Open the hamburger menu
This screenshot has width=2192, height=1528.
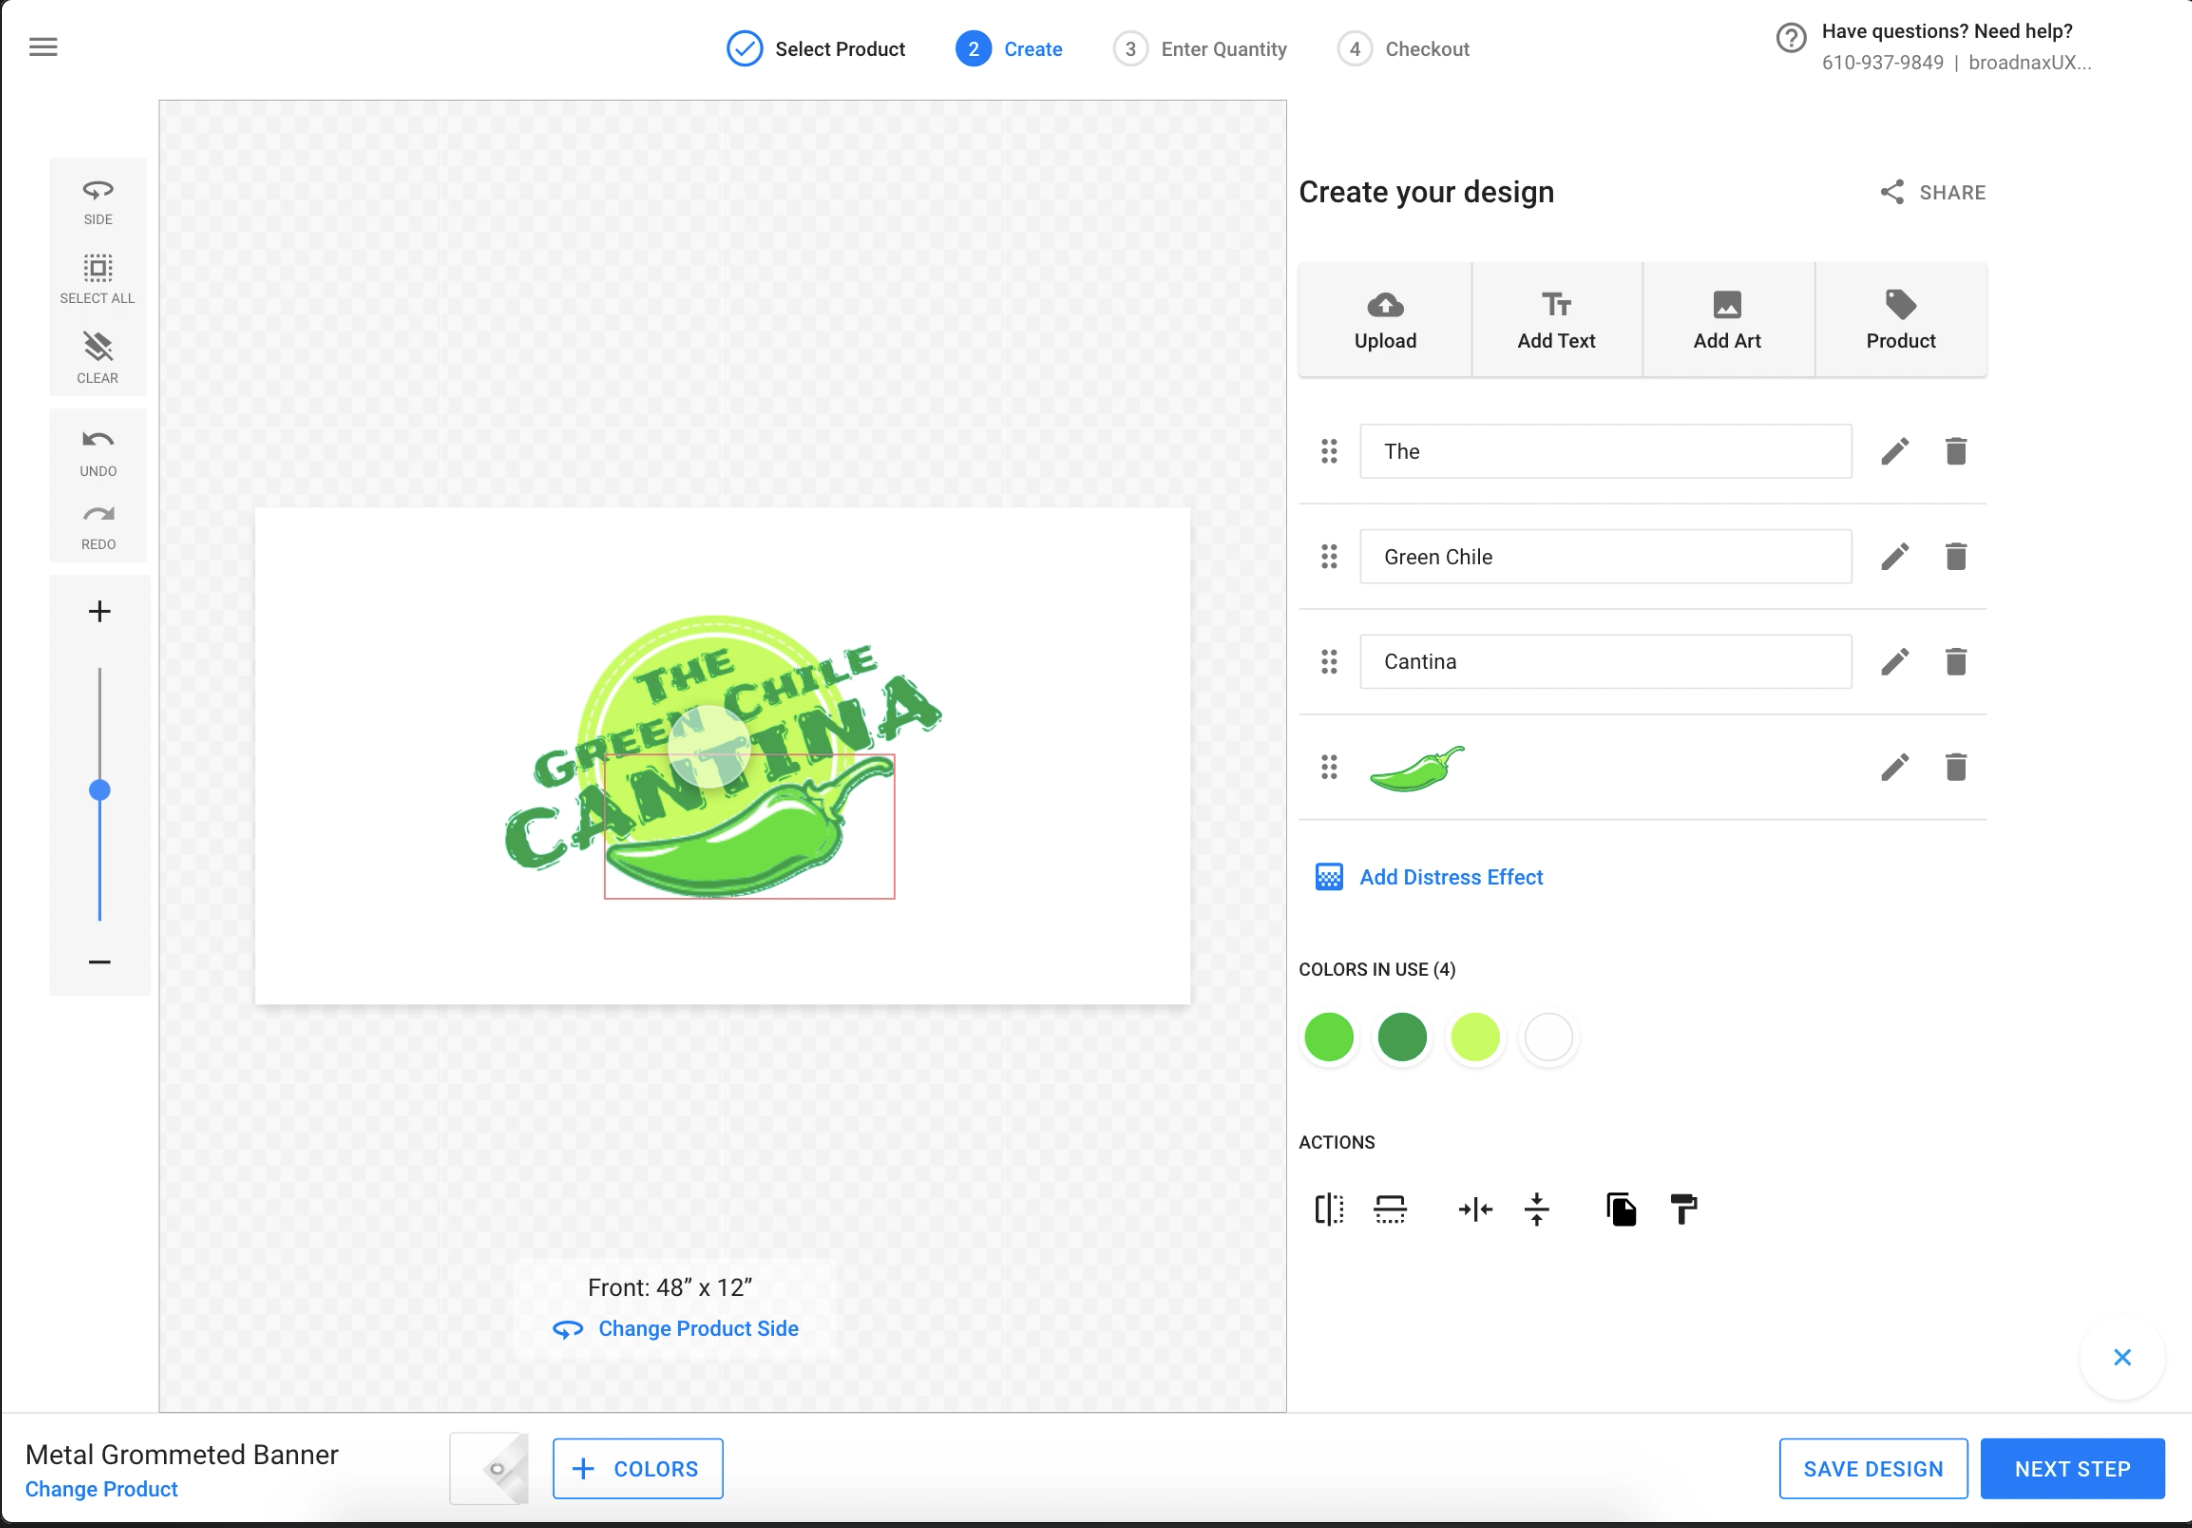tap(43, 46)
